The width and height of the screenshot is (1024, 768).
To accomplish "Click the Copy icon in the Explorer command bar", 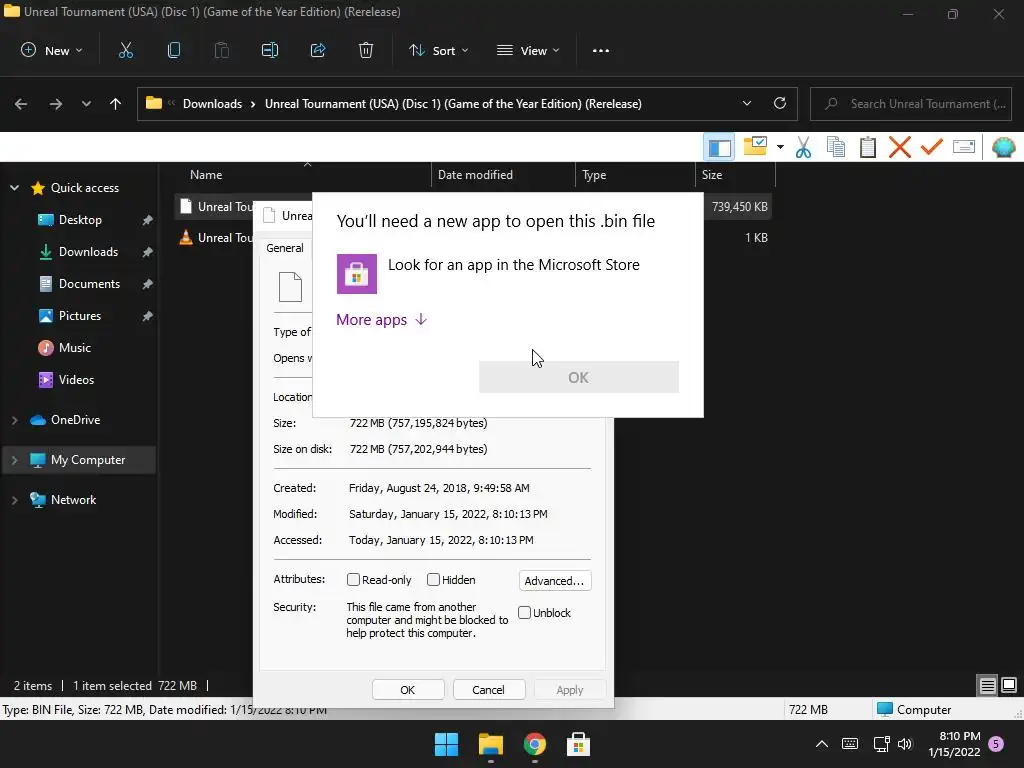I will click(x=174, y=50).
